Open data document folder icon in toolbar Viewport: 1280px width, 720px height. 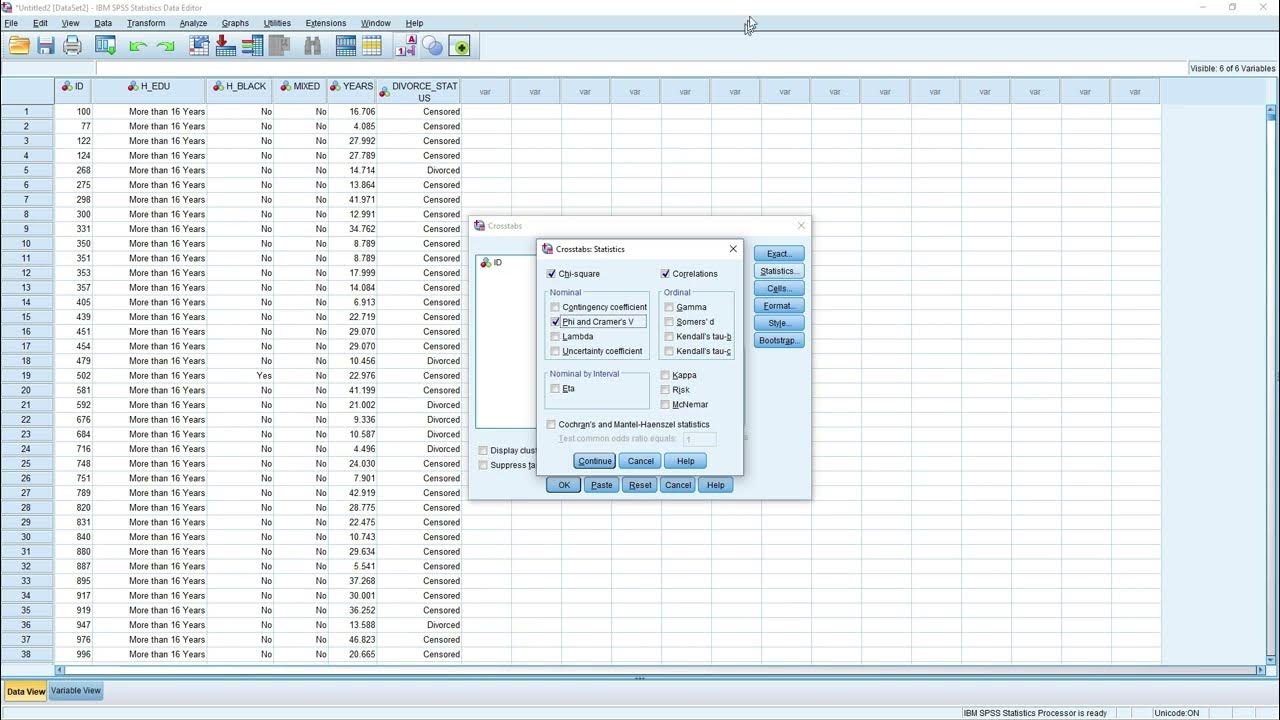(x=19, y=45)
